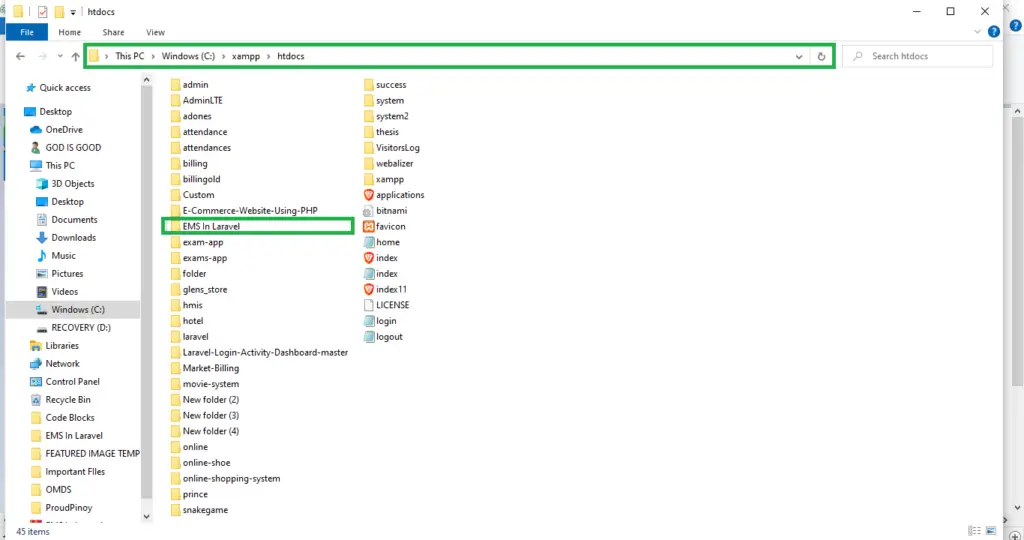Screen dimensions: 1024x540
Task: Open the LICENSE file
Action: (391, 305)
